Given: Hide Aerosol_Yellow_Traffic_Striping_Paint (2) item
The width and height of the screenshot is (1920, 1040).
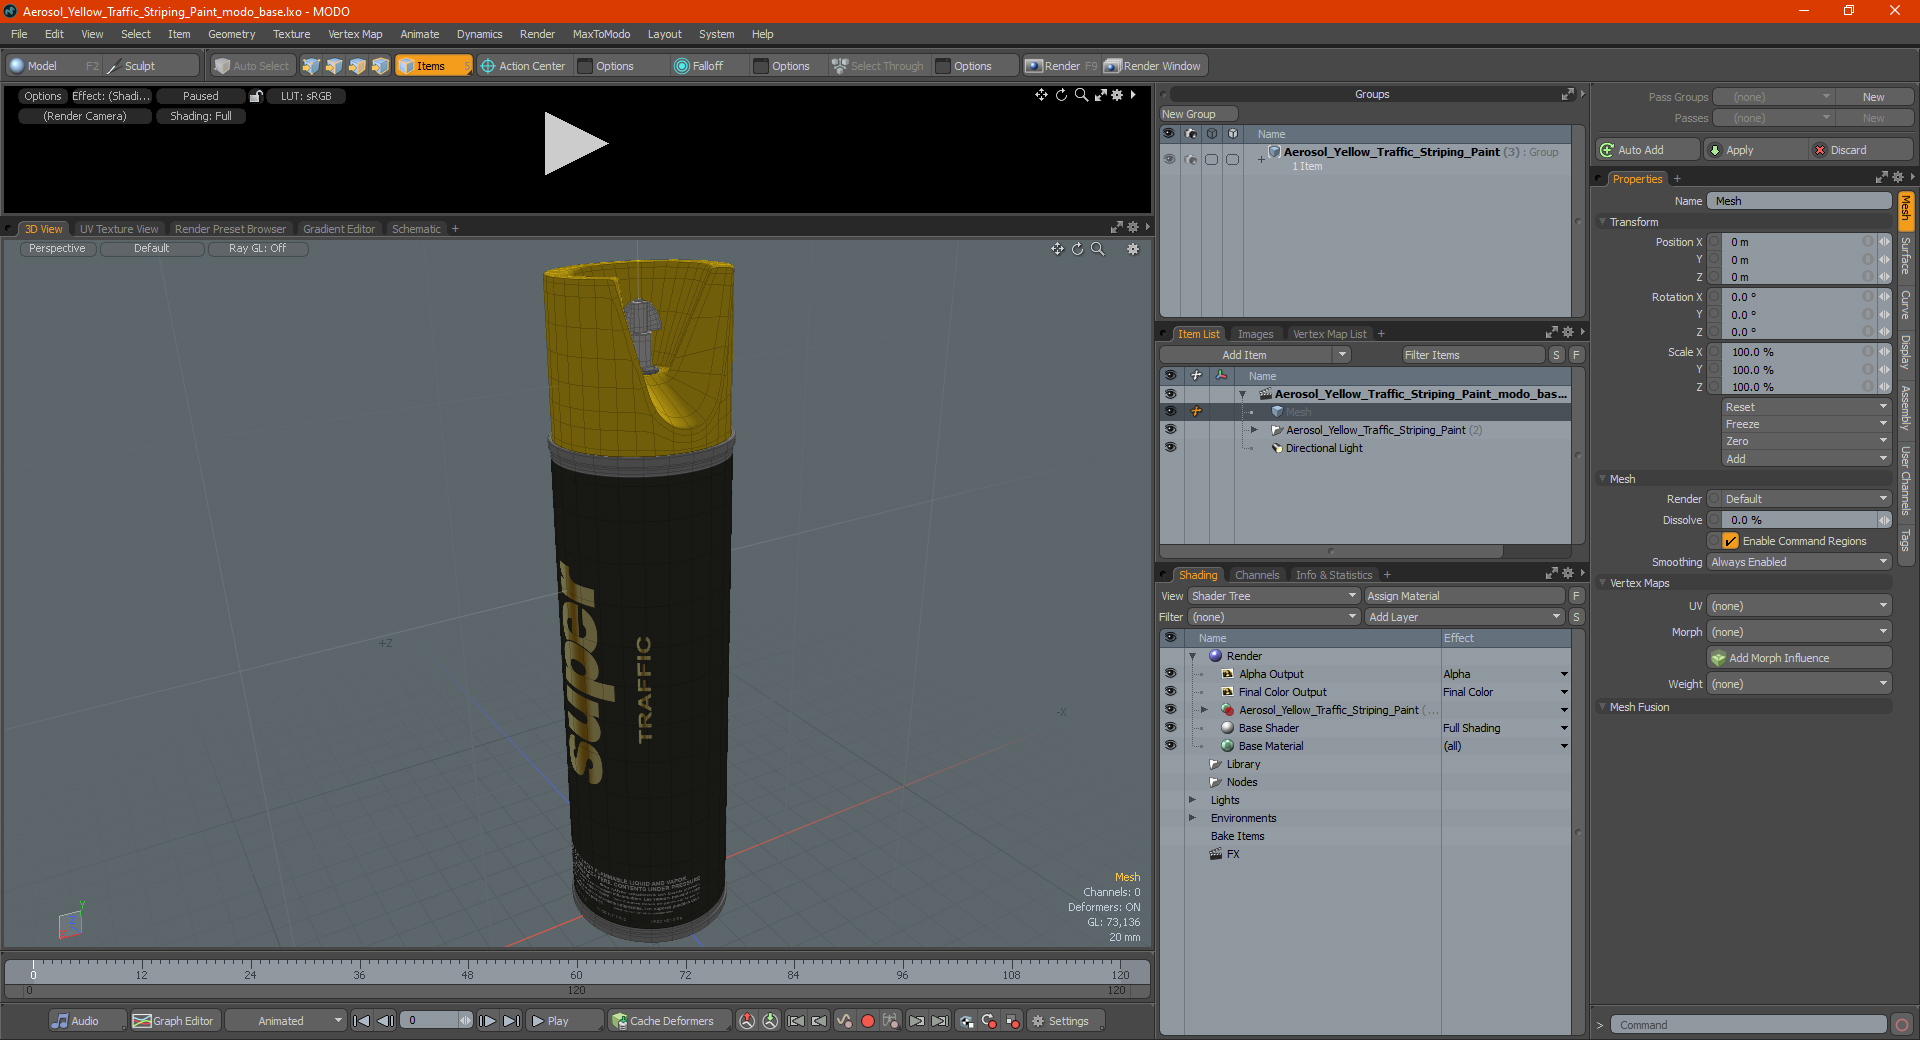Looking at the screenshot, I should tap(1169, 430).
